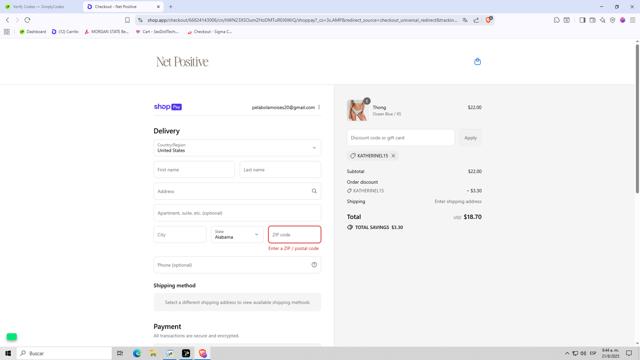Remove the KATHERINEL15 discount tag

[x=393, y=156]
